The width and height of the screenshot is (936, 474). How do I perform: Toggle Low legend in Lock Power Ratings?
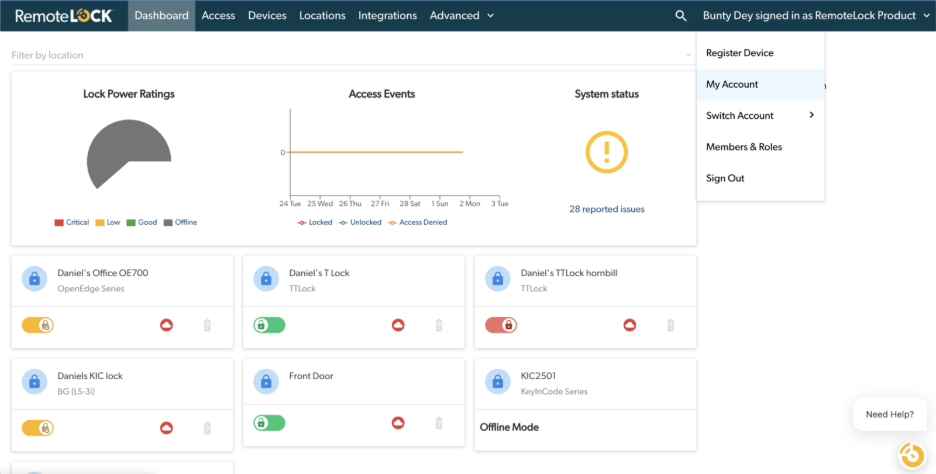pyautogui.click(x=108, y=223)
